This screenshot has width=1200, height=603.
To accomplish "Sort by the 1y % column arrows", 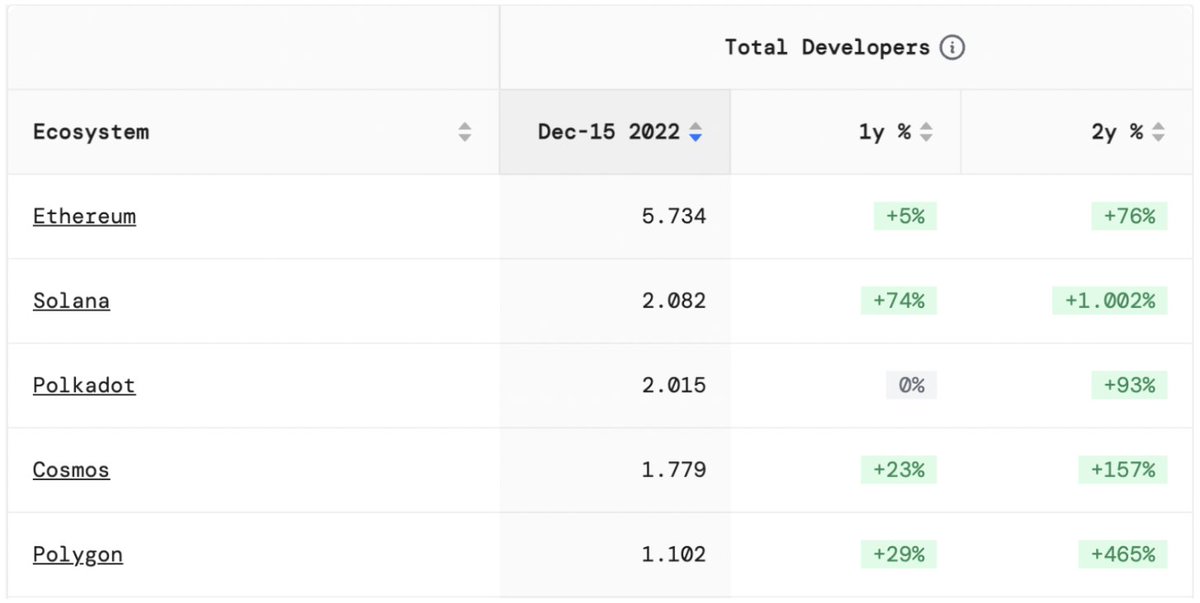I will (927, 132).
